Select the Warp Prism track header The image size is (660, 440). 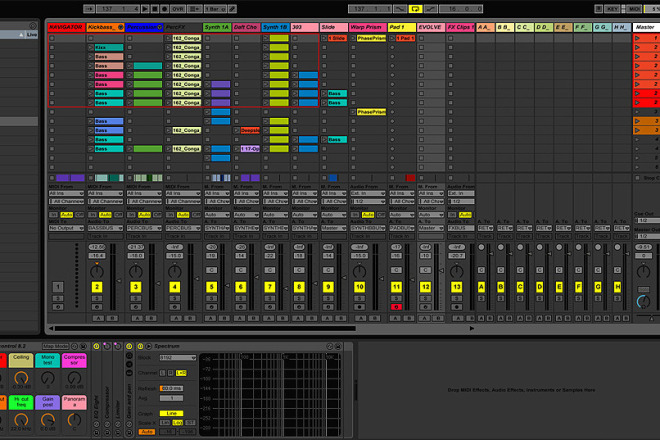click(366, 27)
